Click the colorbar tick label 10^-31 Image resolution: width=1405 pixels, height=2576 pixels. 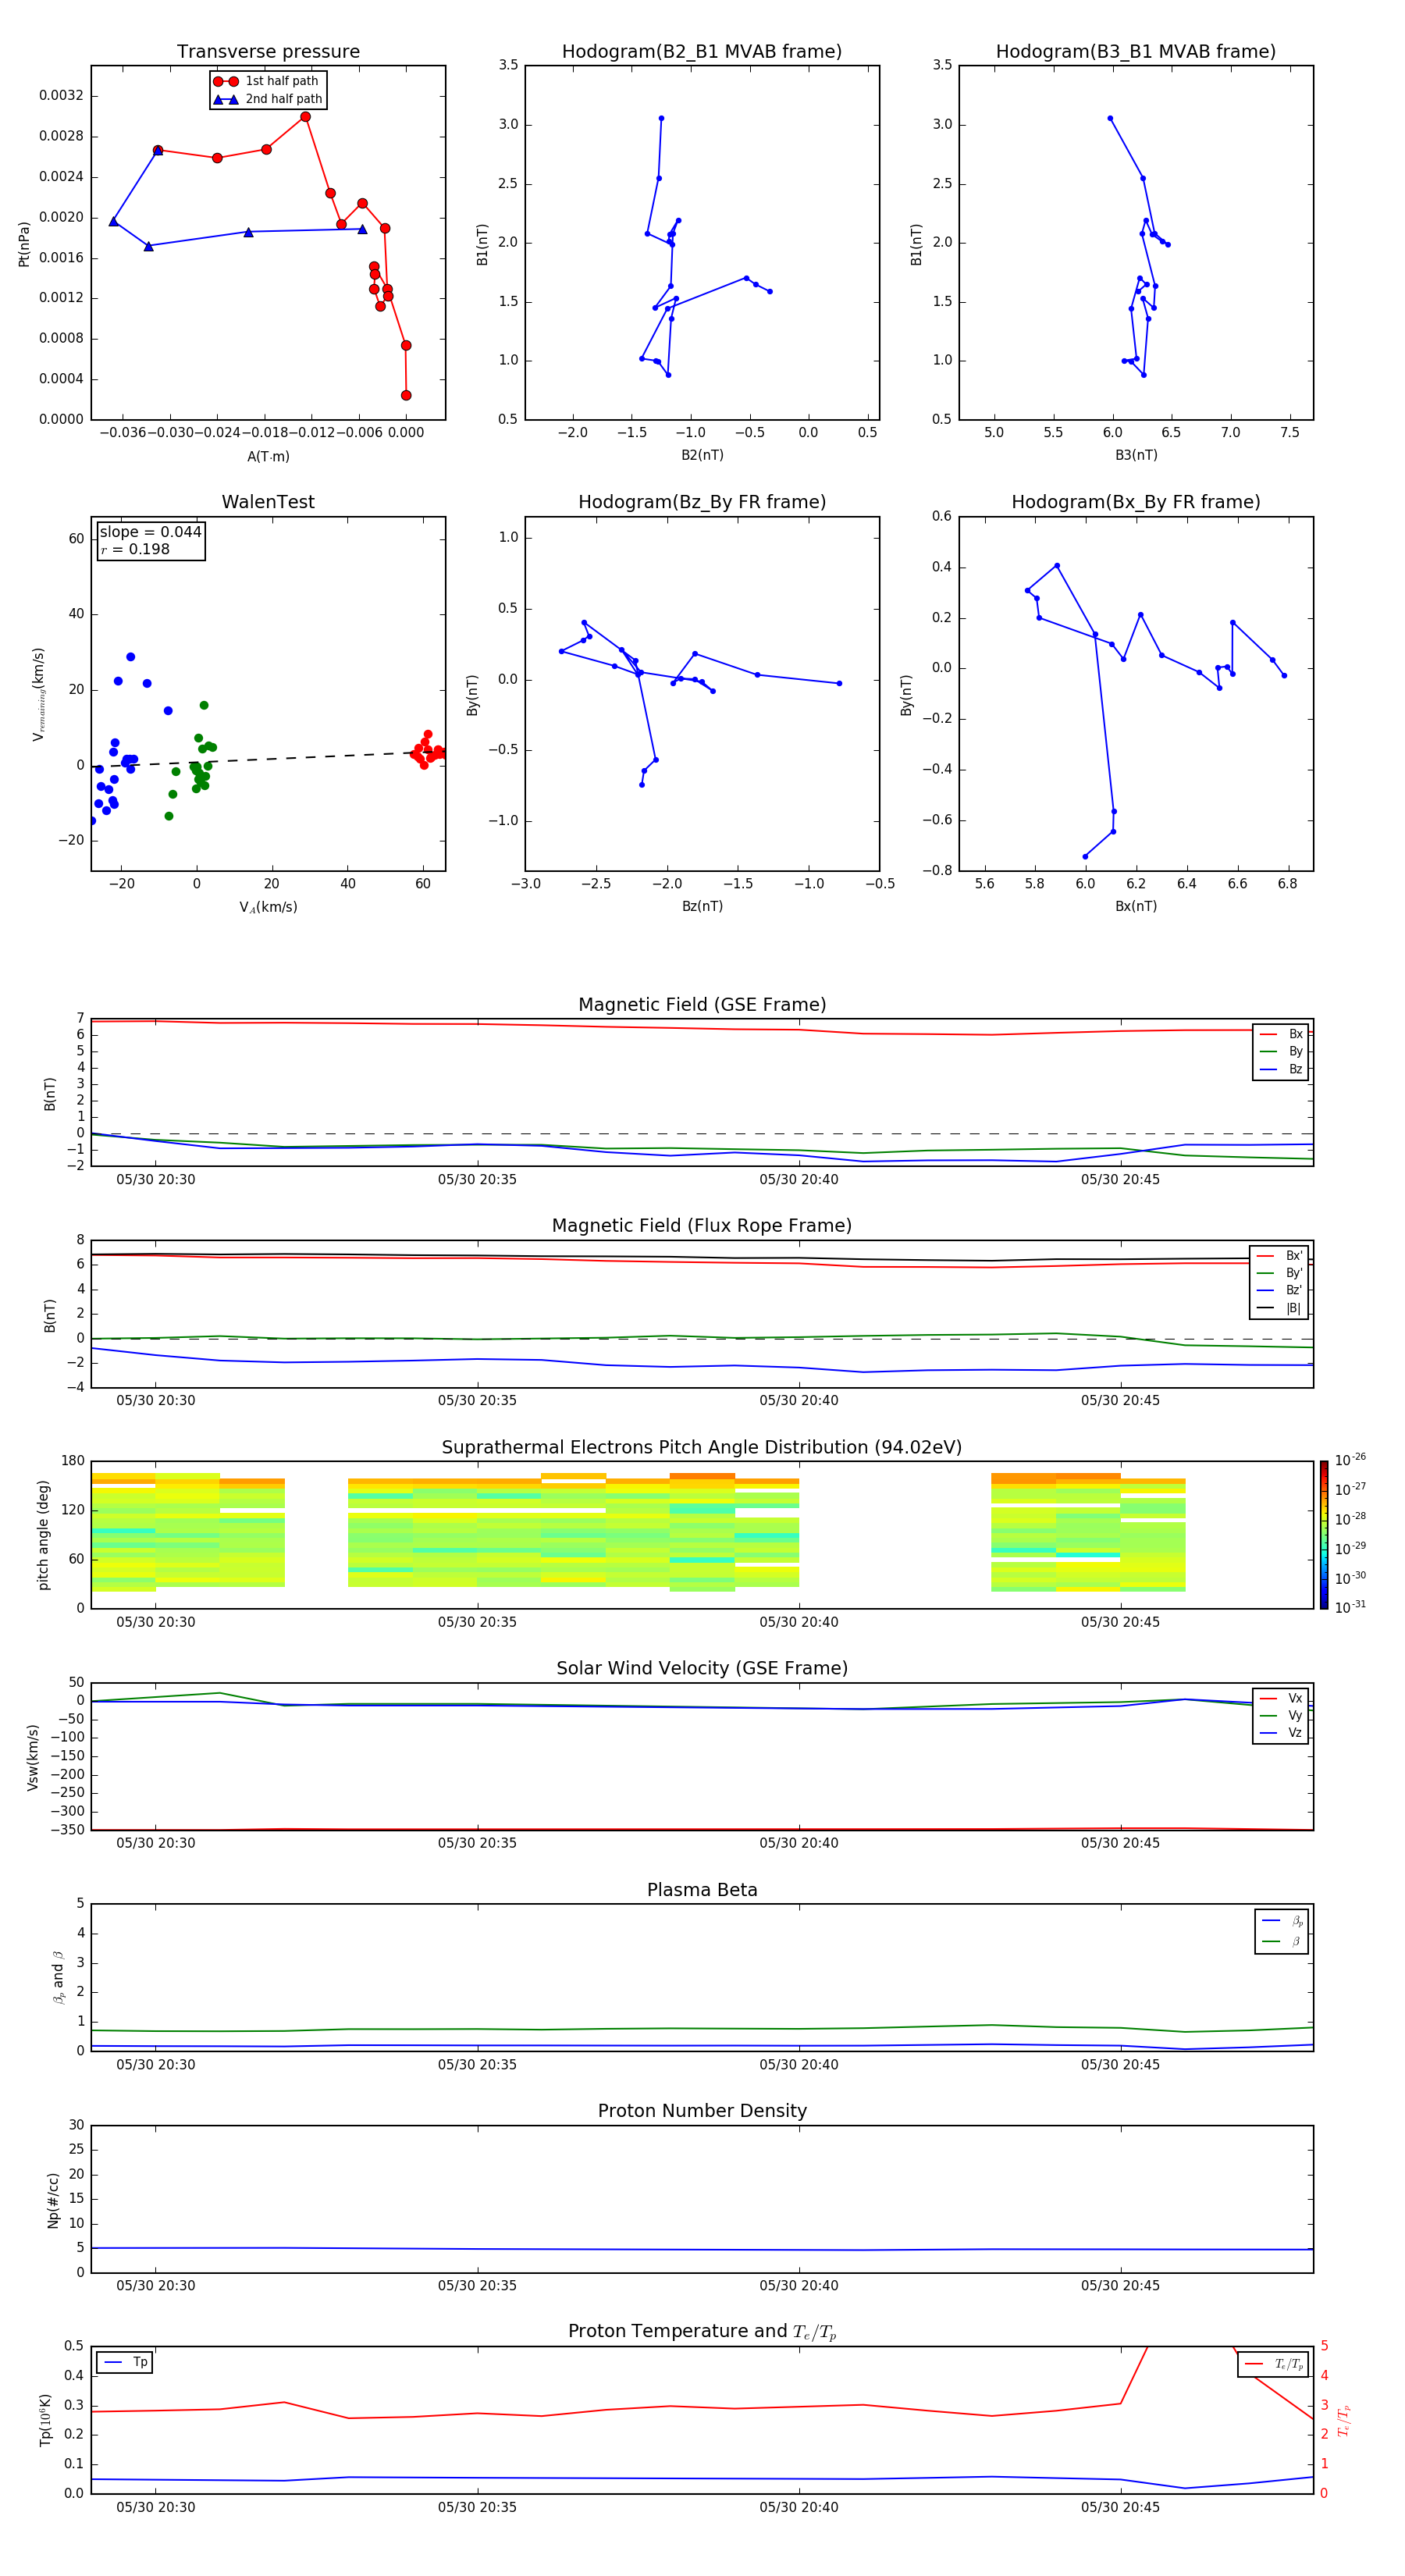pos(1350,1607)
